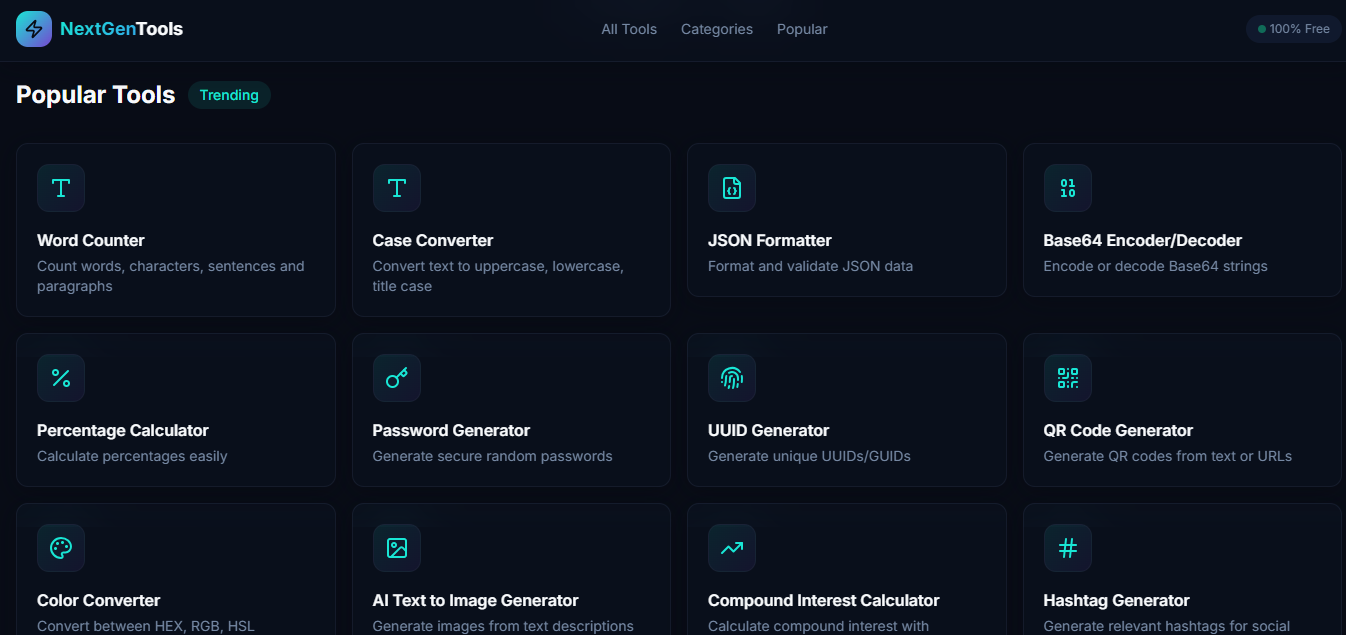Screen dimensions: 1346x635
Task: Click the Case Converter tool icon
Action: point(397,188)
